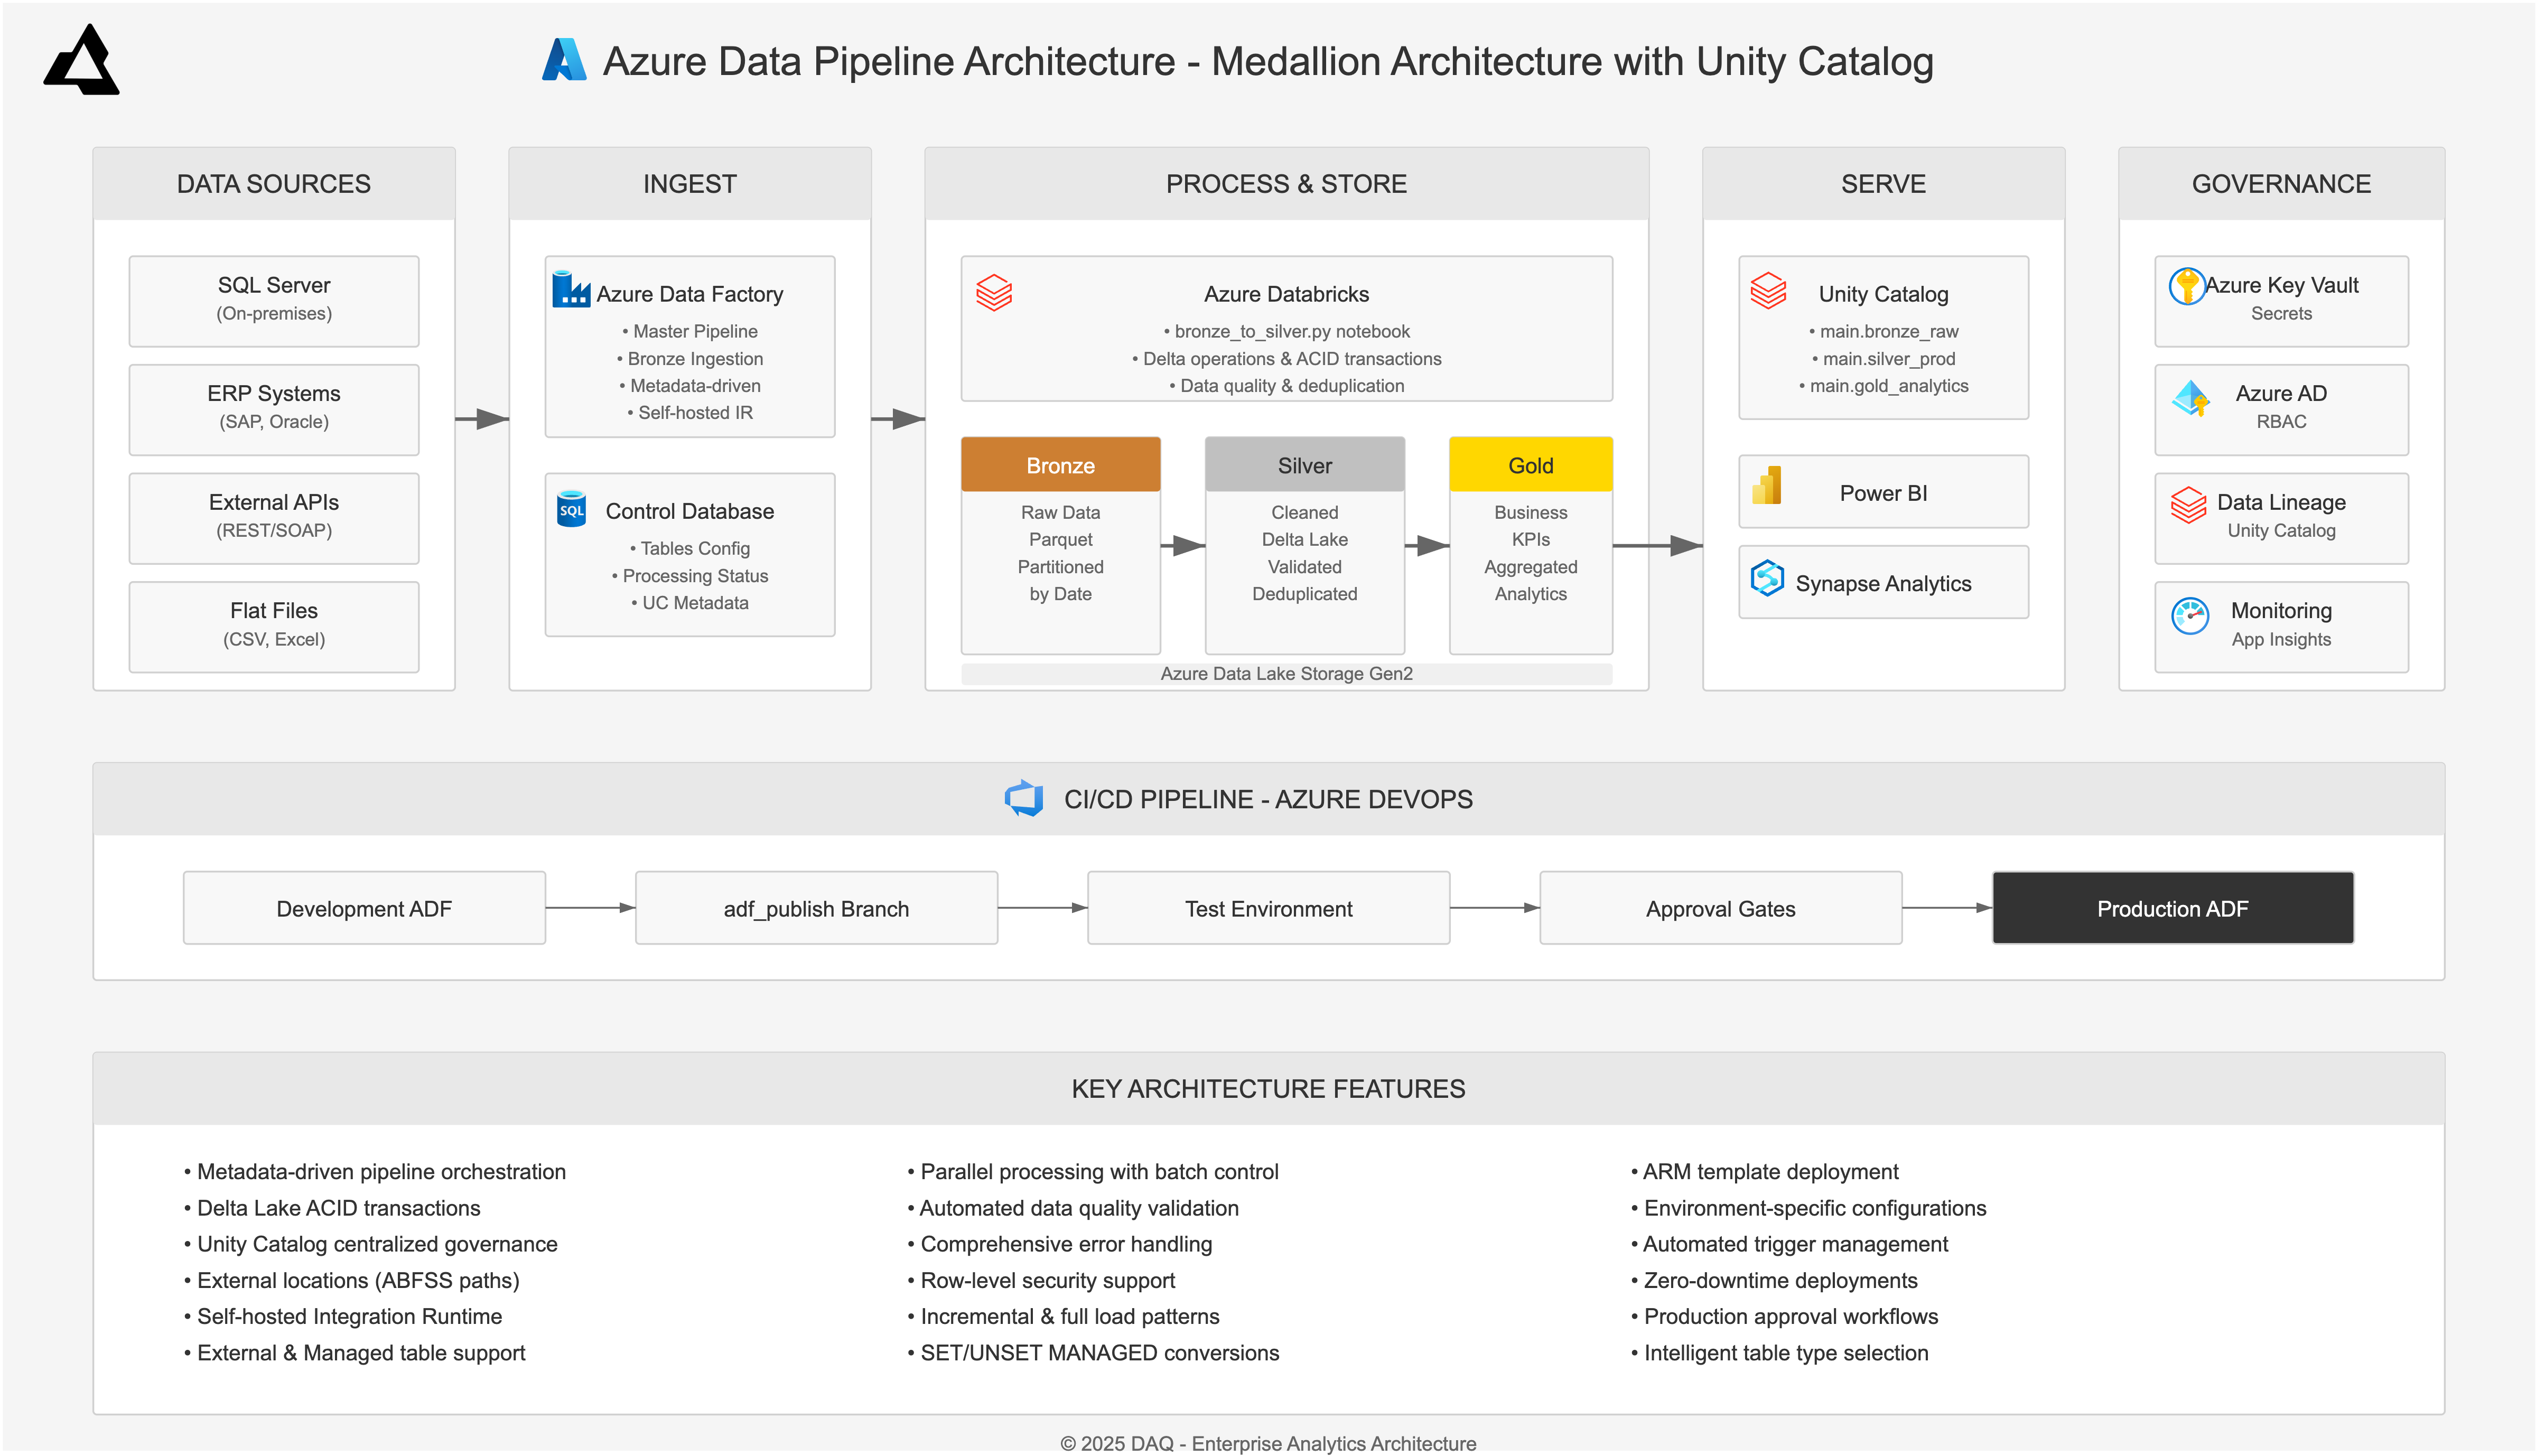Click the adf_publish Branch box

[816, 908]
